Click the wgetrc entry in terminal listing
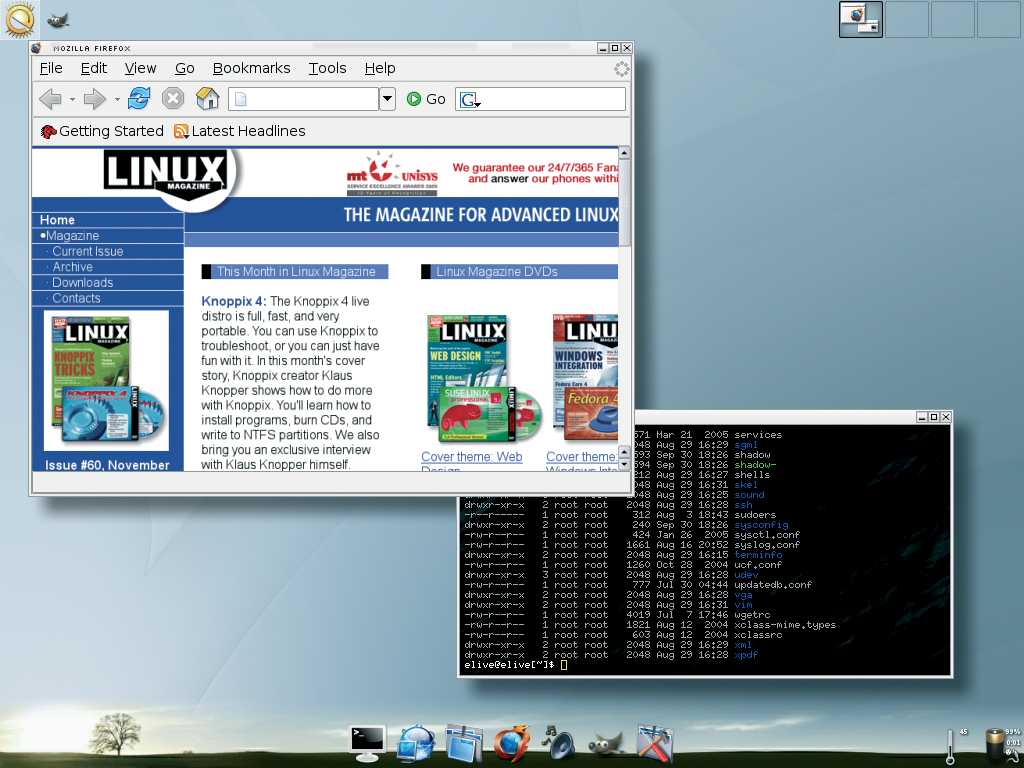The height and width of the screenshot is (768, 1024). click(752, 615)
